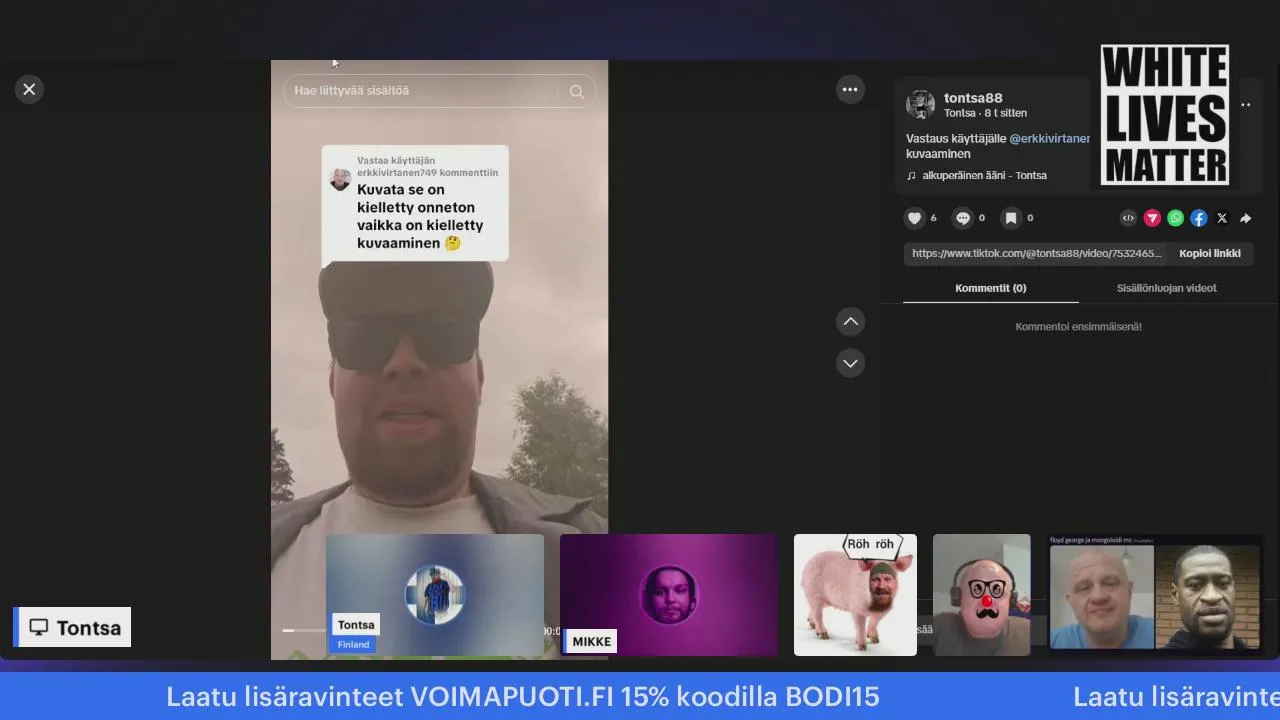Viewport: 1280px width, 720px height.
Task: Open more share options arrow
Action: pos(1245,218)
